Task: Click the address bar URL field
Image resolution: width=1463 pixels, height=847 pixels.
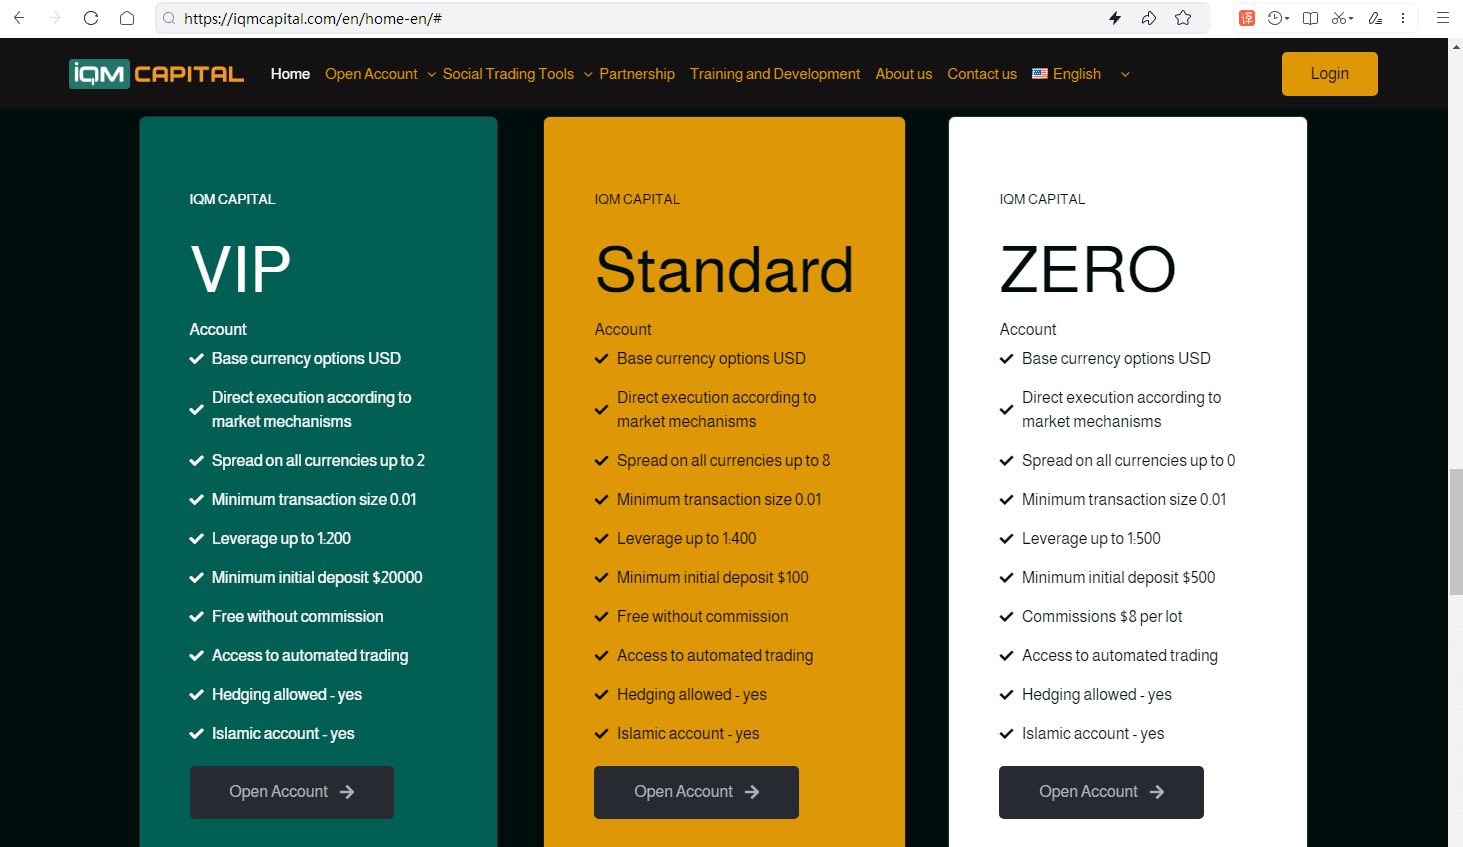Action: [x=640, y=18]
